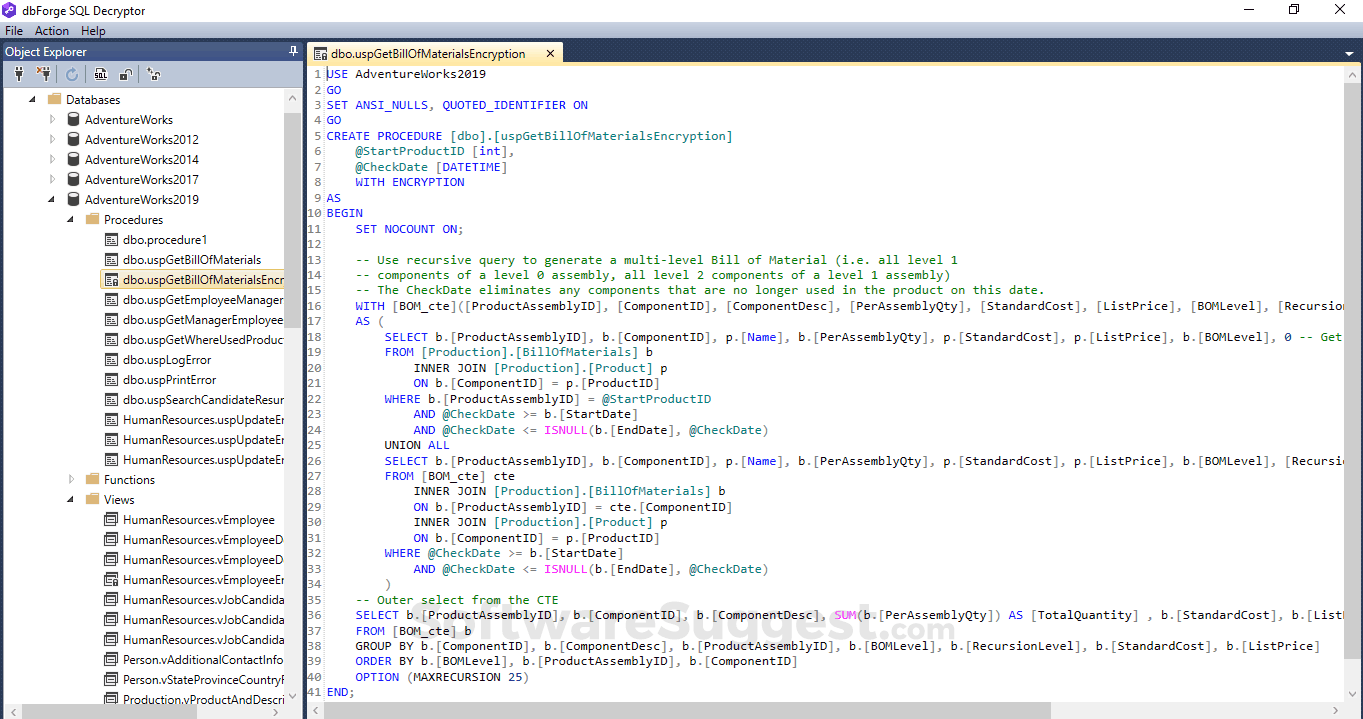Expand the AdventureWorks2012 database node
This screenshot has width=1363, height=719.
coord(53,139)
